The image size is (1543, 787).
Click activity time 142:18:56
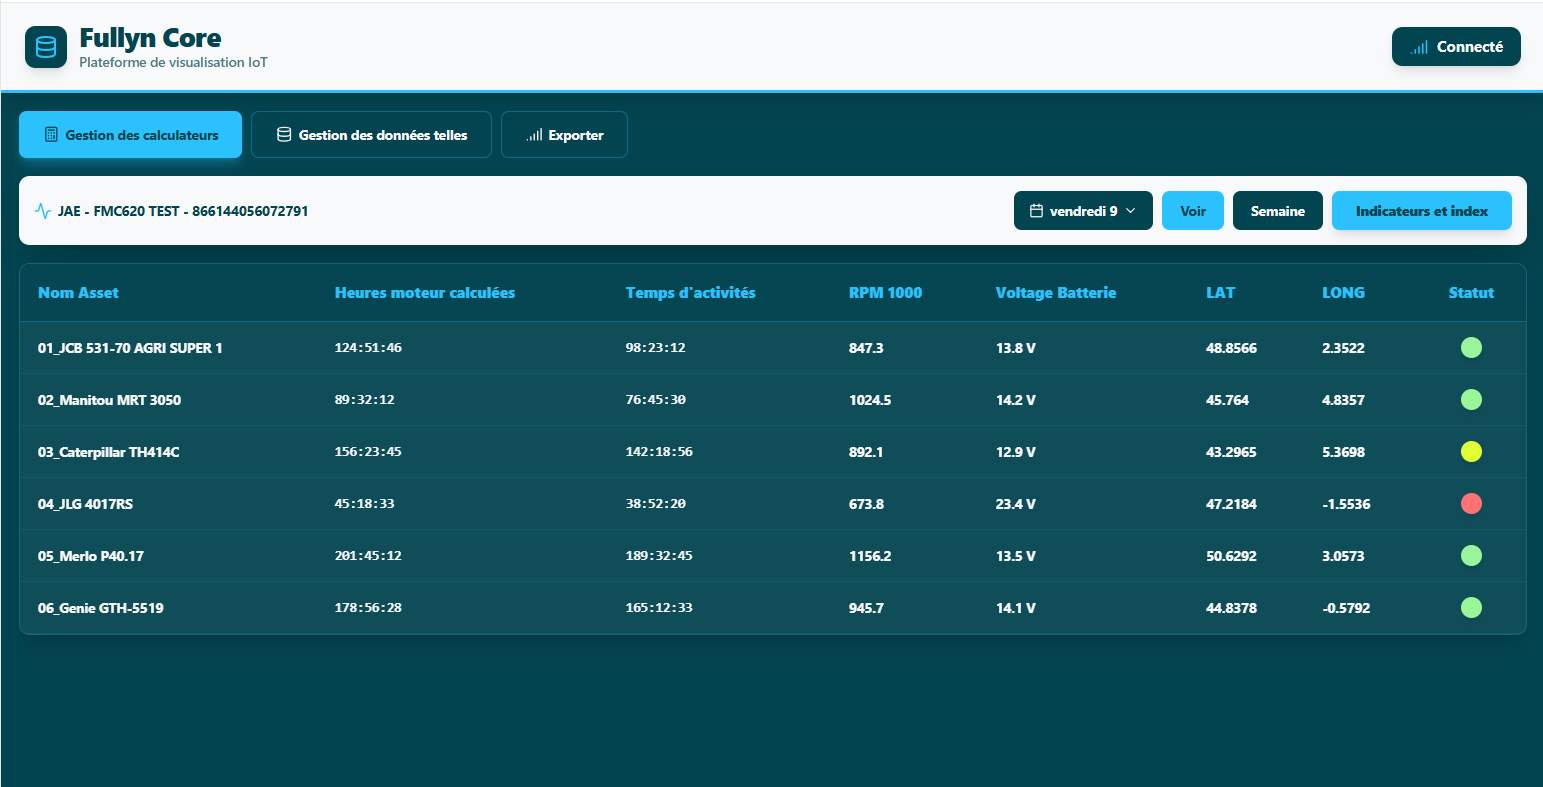click(x=659, y=452)
